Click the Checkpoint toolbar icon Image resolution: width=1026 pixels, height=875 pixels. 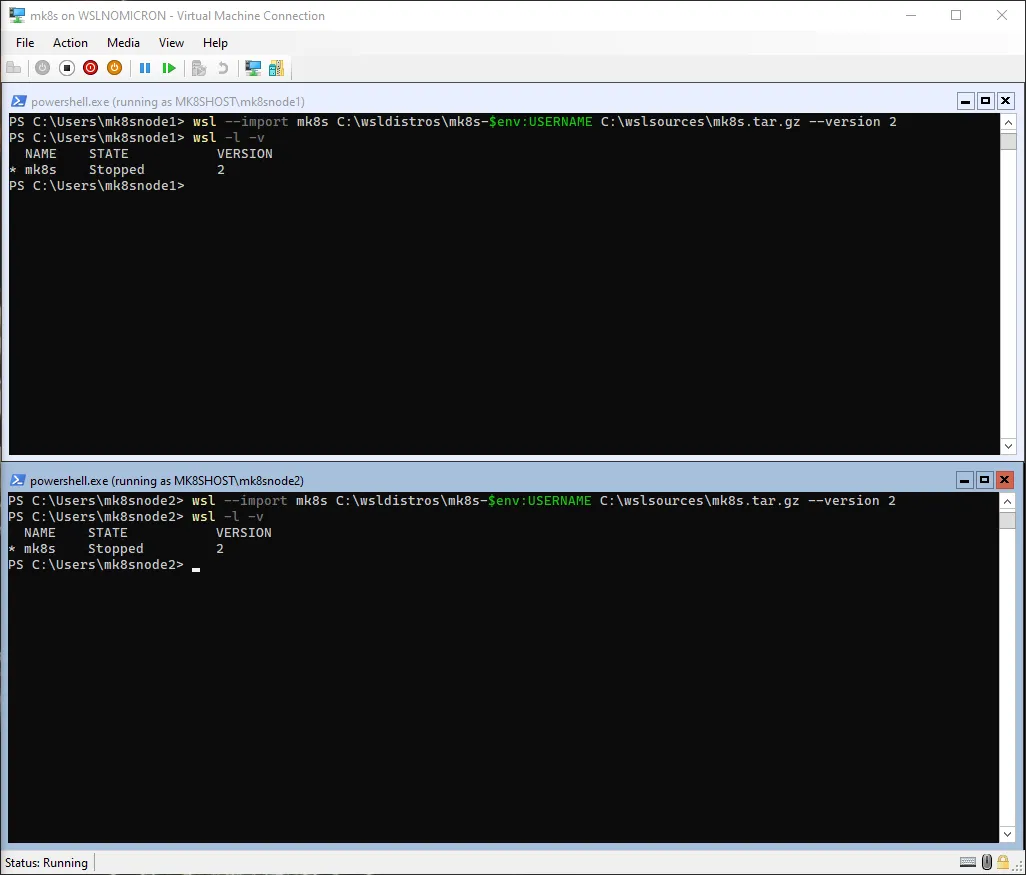click(199, 68)
